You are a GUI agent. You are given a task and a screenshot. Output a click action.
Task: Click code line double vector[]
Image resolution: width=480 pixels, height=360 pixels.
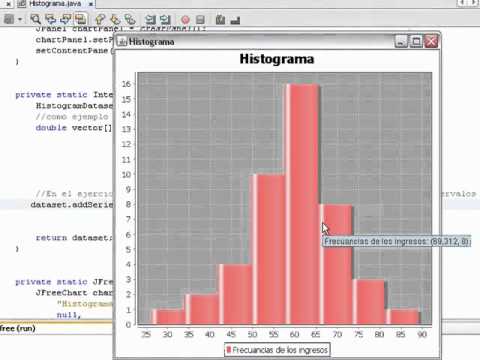(74, 128)
